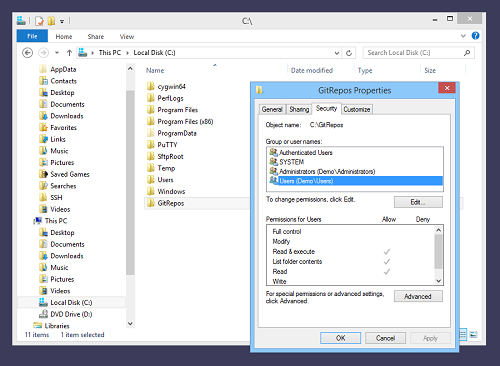Select Links in the navigation pane
Screen dimensions: 500x366
pyautogui.click(x=58, y=139)
